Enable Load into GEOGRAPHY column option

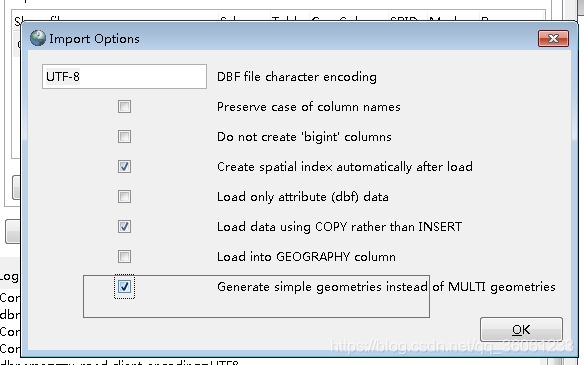124,256
